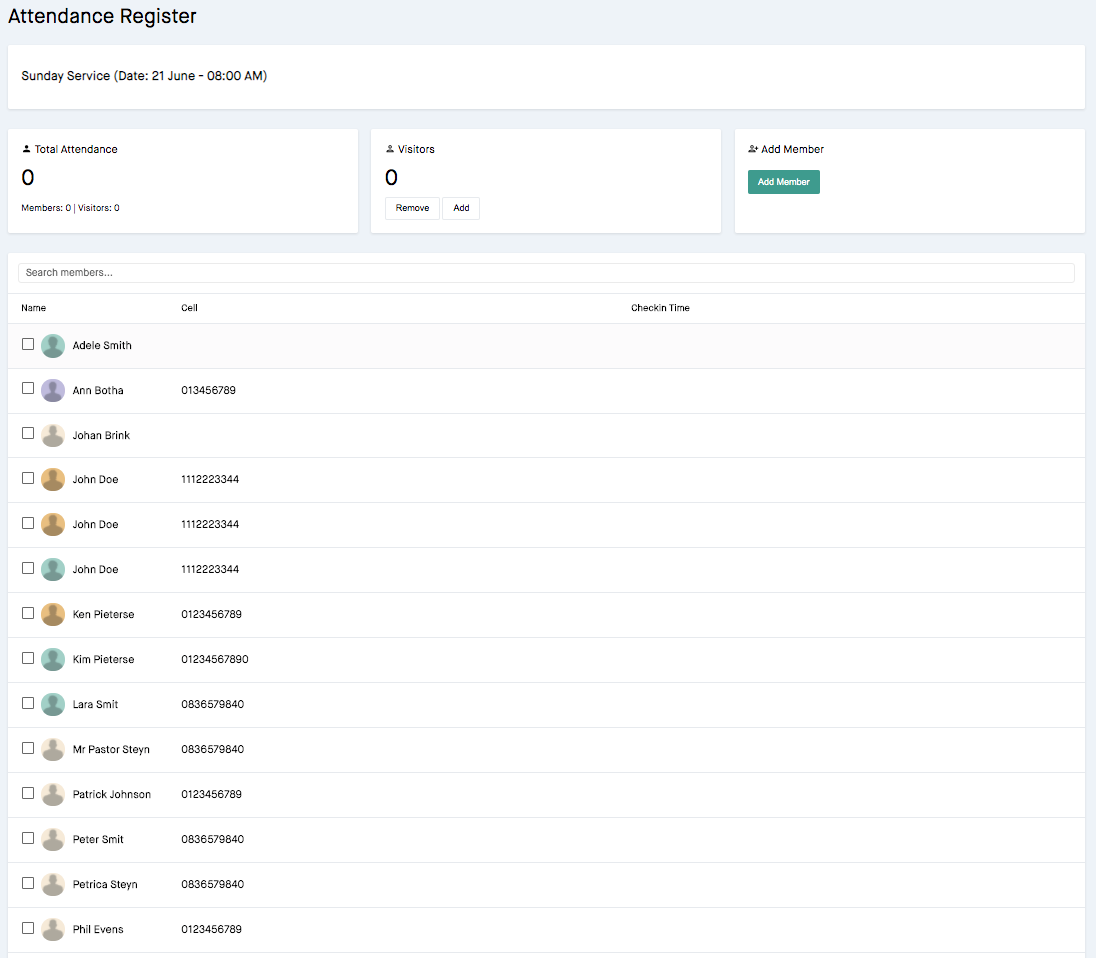Click the Visitors icon in the visitors card
Viewport: 1096px width, 958px height.
point(389,148)
